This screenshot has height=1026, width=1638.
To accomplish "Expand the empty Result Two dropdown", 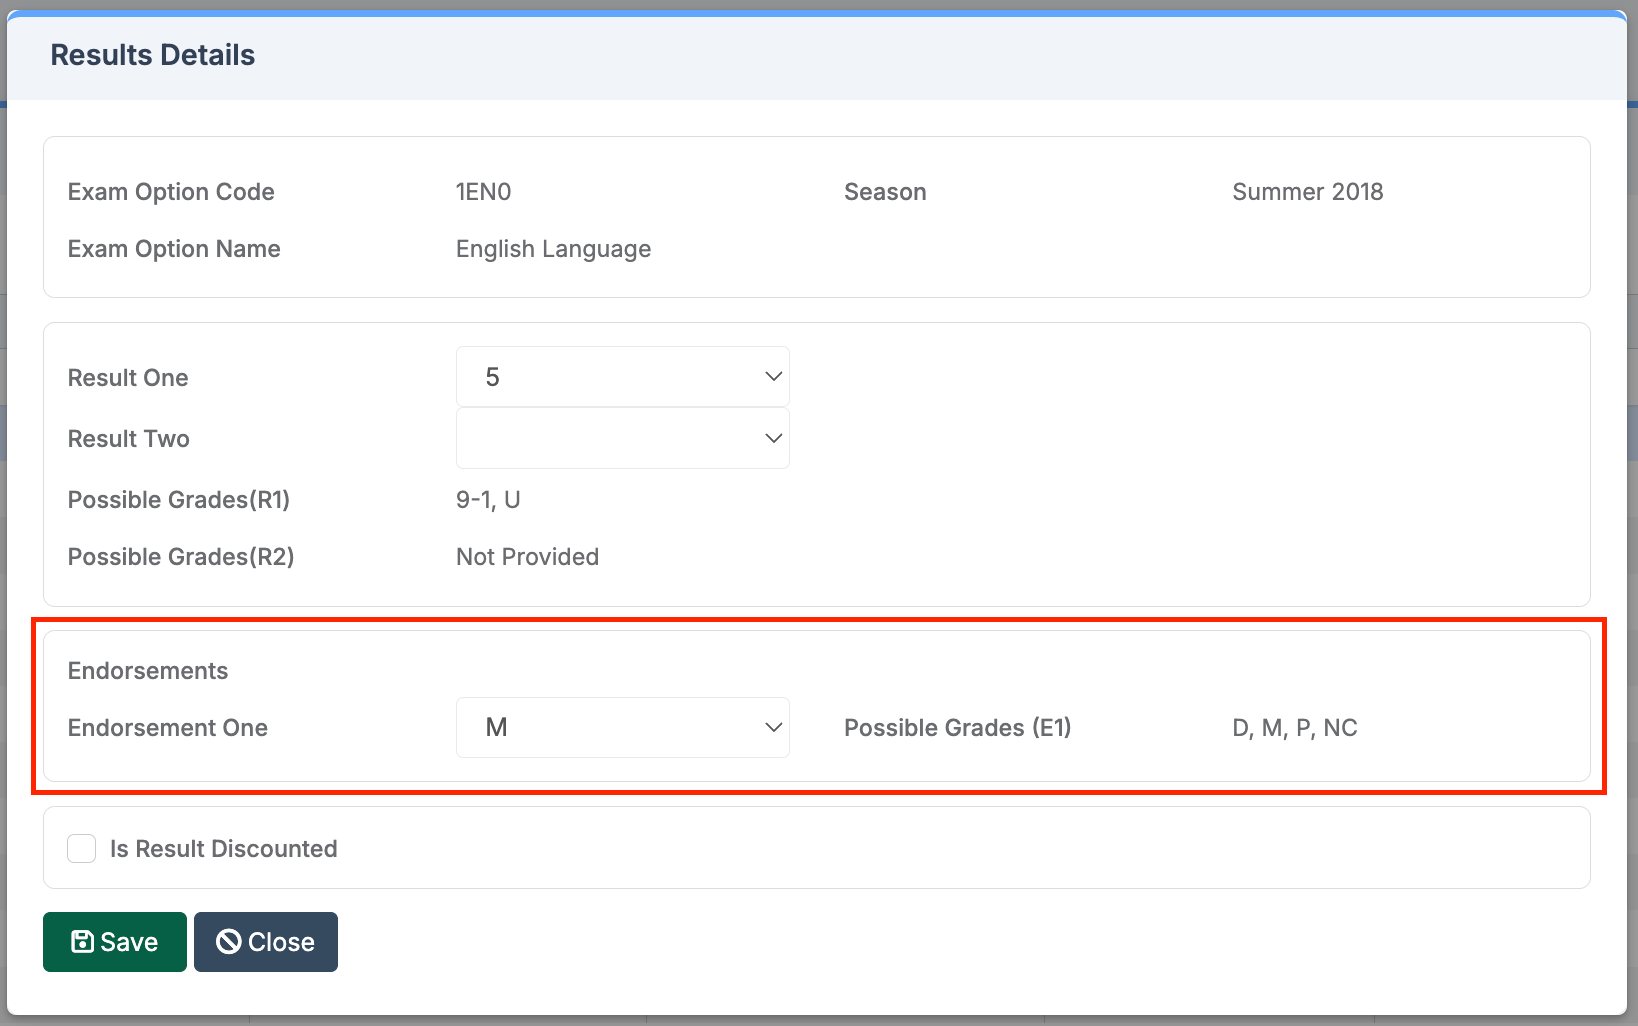I will click(622, 438).
